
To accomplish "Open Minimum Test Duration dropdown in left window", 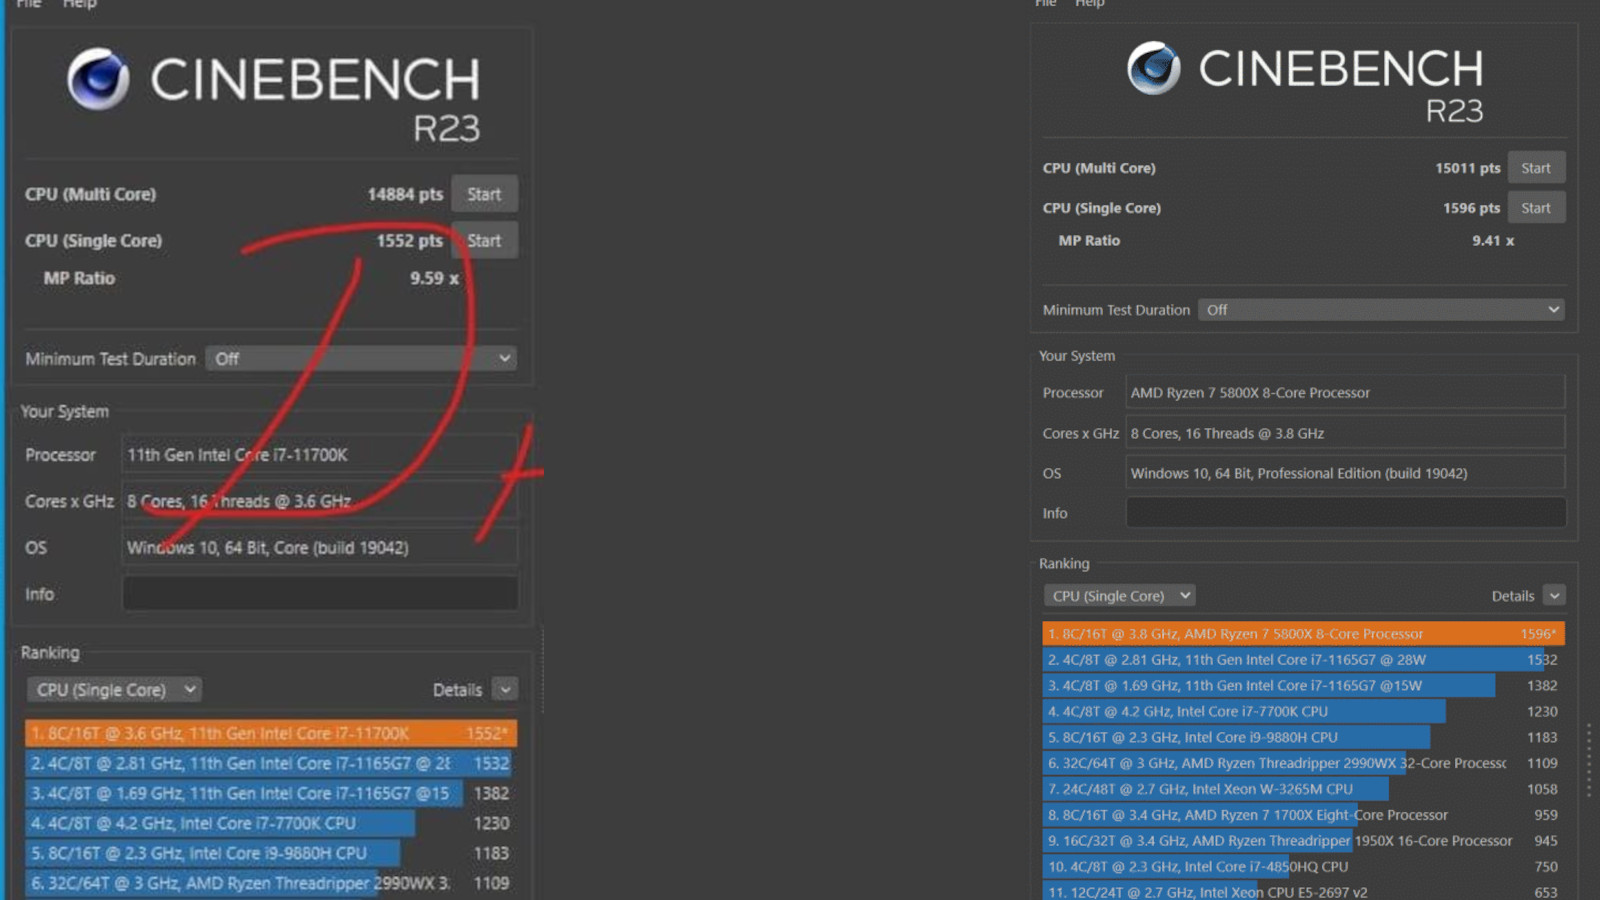I will [361, 358].
